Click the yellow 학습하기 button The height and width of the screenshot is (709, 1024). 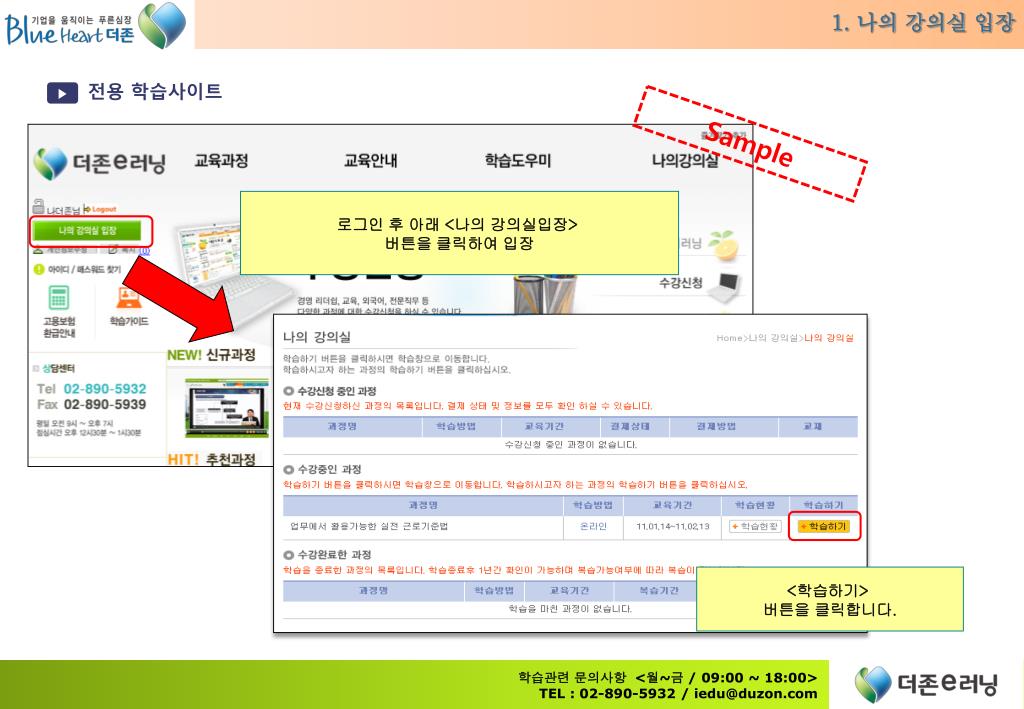[x=824, y=526]
